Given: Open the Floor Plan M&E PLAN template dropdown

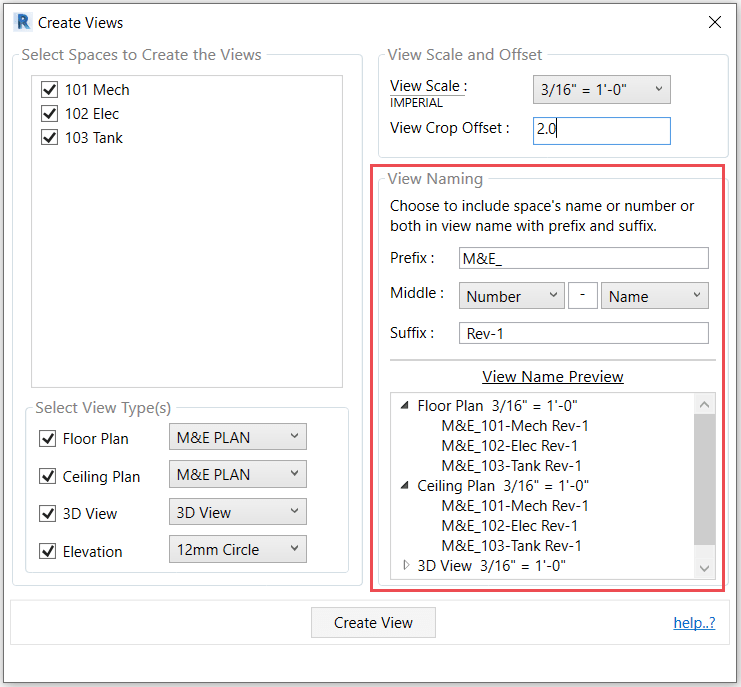Looking at the screenshot, I should tap(237, 437).
